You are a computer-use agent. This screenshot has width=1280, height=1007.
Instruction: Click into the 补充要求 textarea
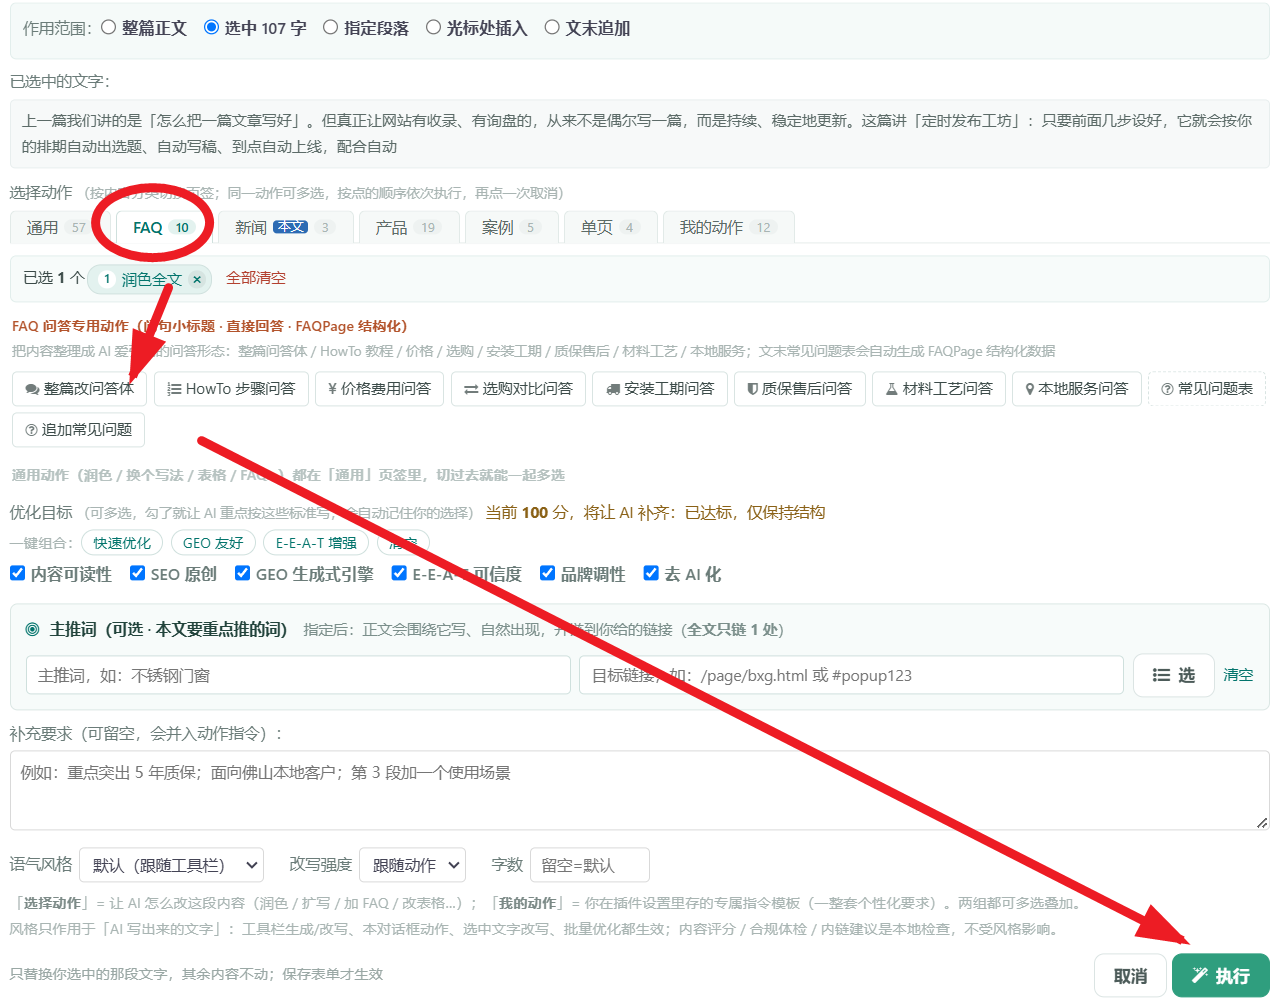pyautogui.click(x=640, y=790)
